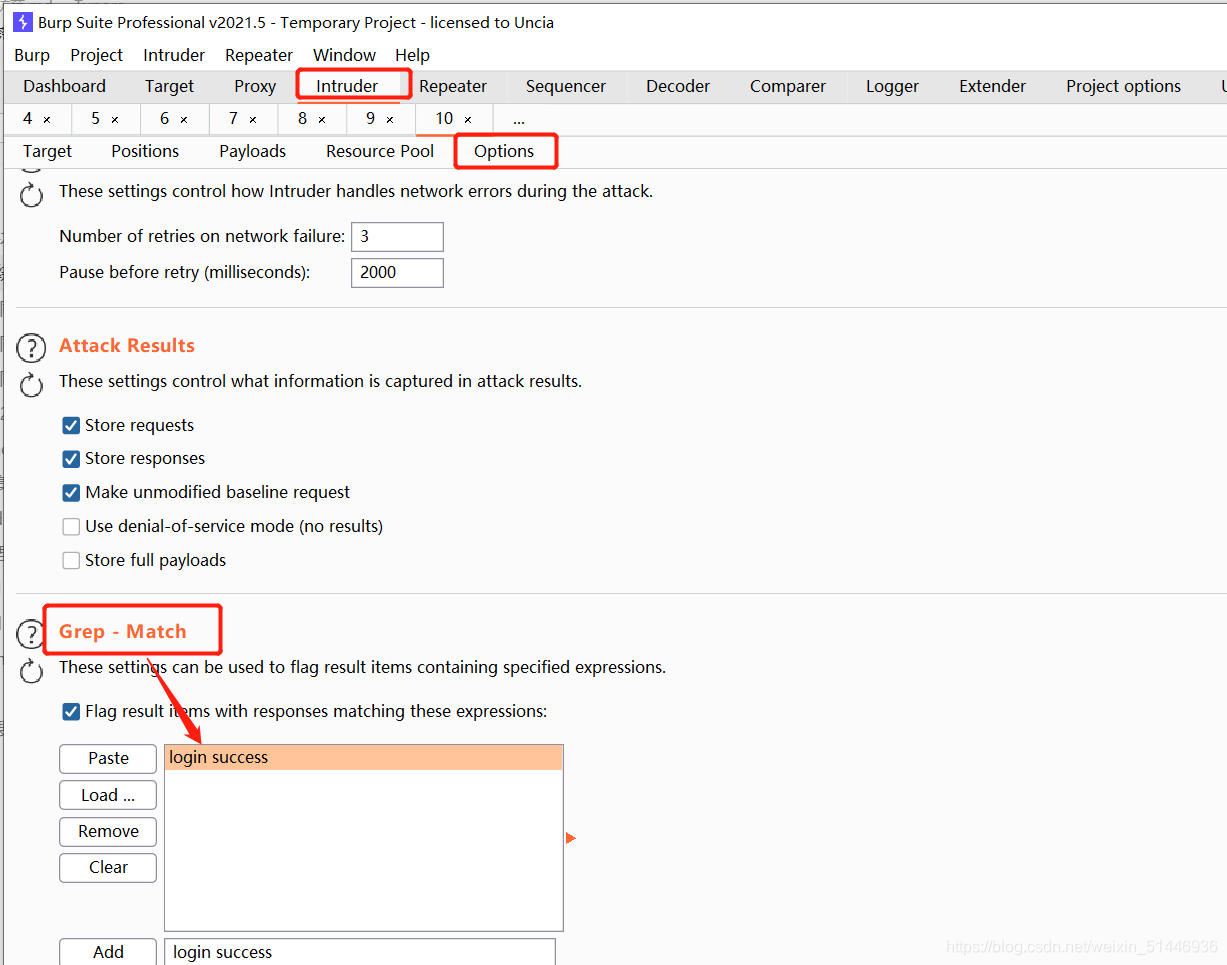Restore defaults for Attack Results section
The height and width of the screenshot is (965, 1227).
32,384
